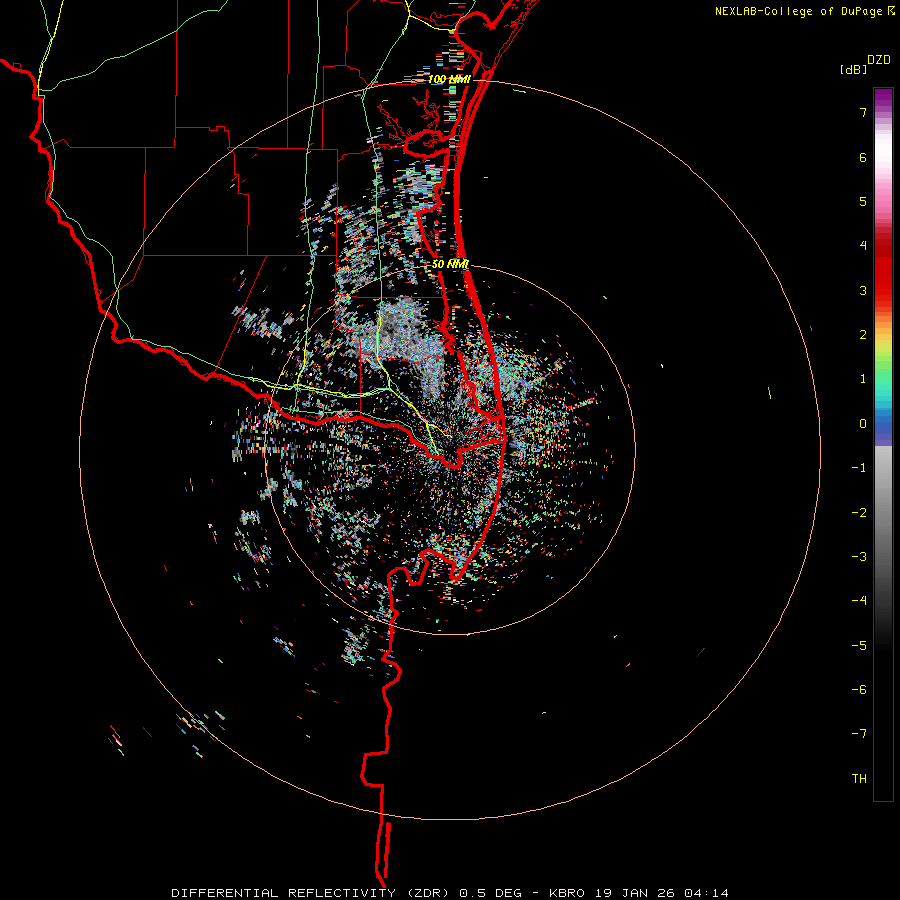
Task: Click the NEXLAB-College of DuPage watermark text
Action: pyautogui.click(x=804, y=11)
